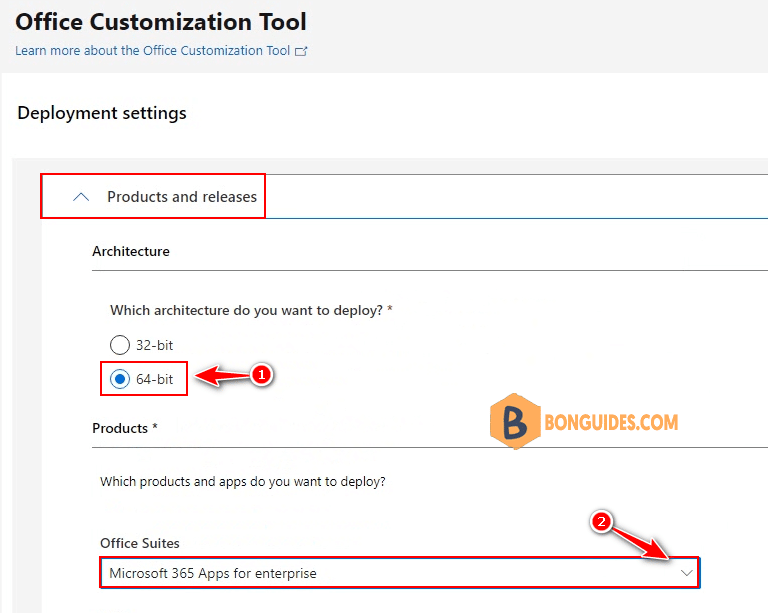
Task: Click the 'Which products and apps' question text
Action: tap(243, 481)
